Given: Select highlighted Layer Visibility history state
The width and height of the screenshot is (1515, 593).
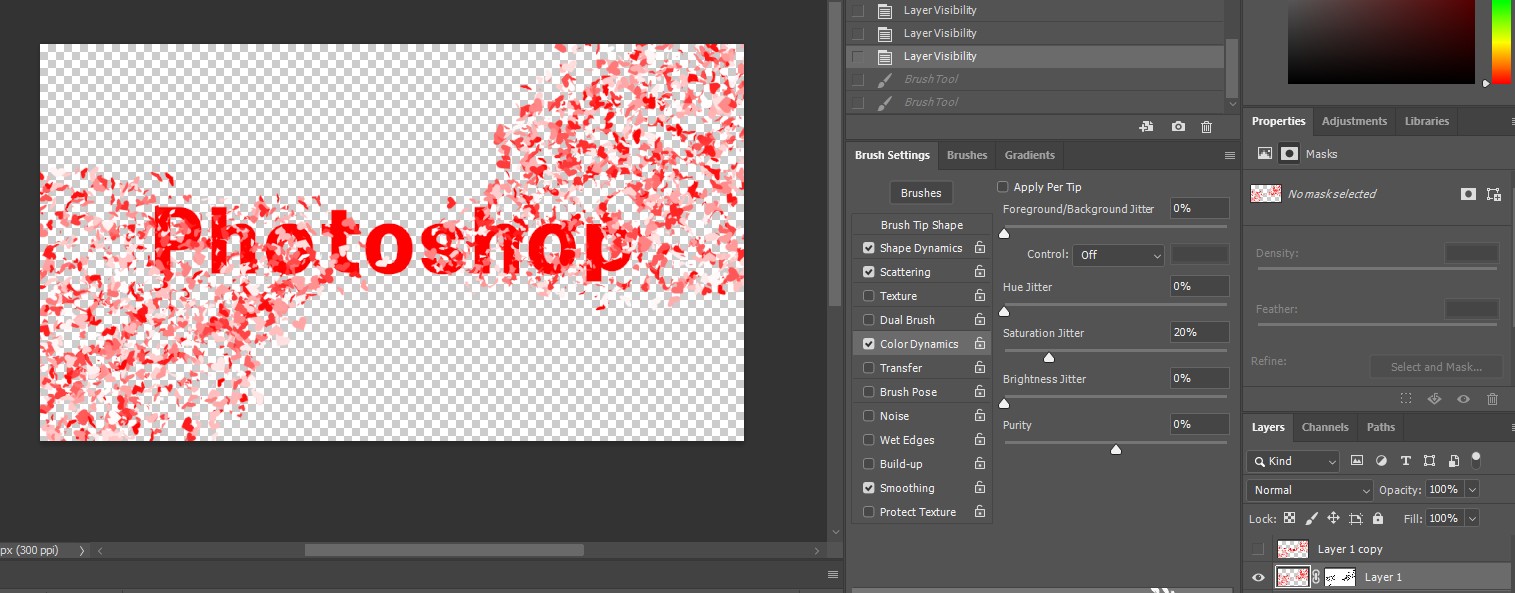Looking at the screenshot, I should click(1035, 56).
